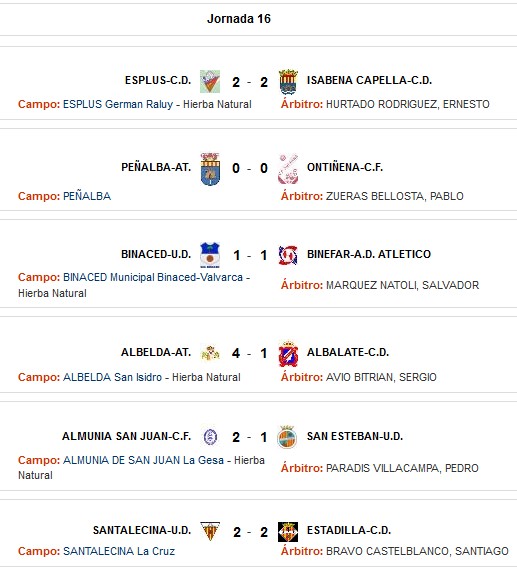Image resolution: width=517 pixels, height=570 pixels.
Task: Select the ALBELDA-AT. 4 - 1 score
Action: [x=249, y=353]
